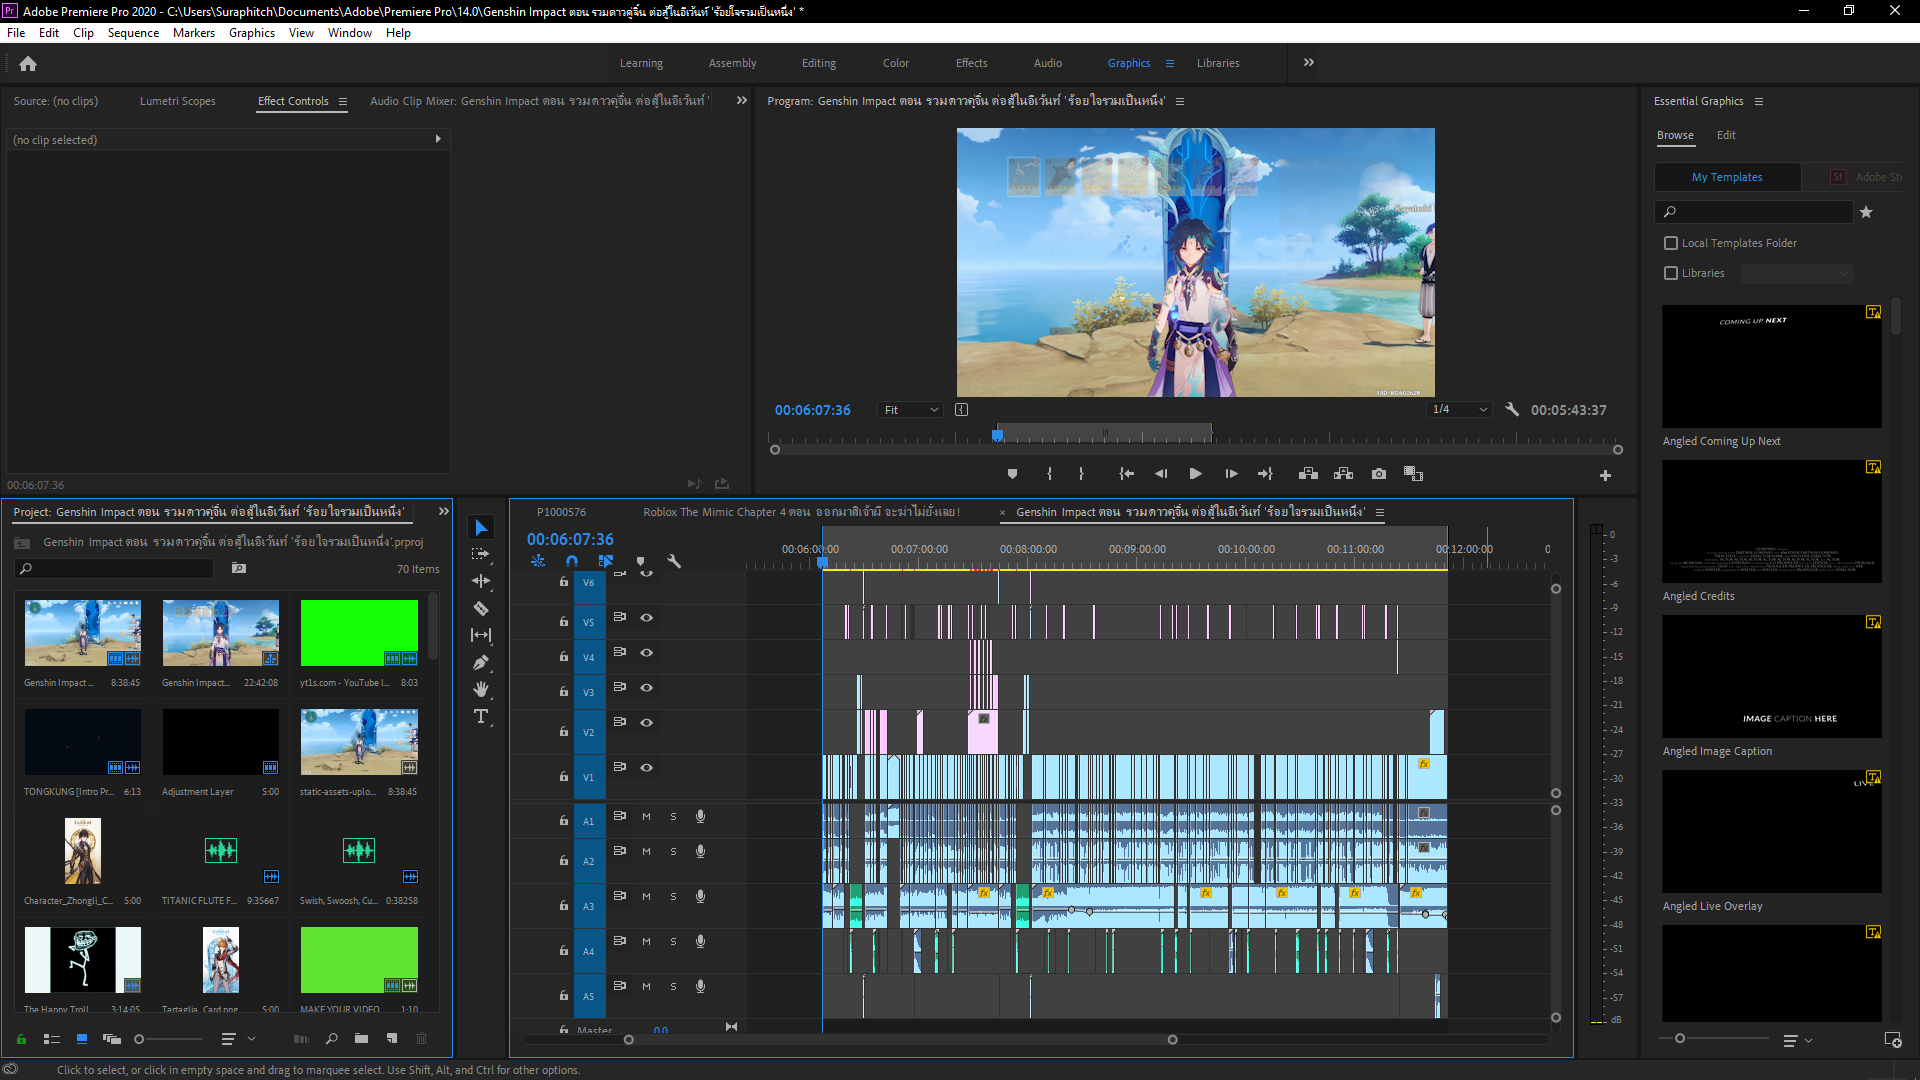Toggle timeline snap magnet
The image size is (1920, 1080).
pyautogui.click(x=572, y=562)
